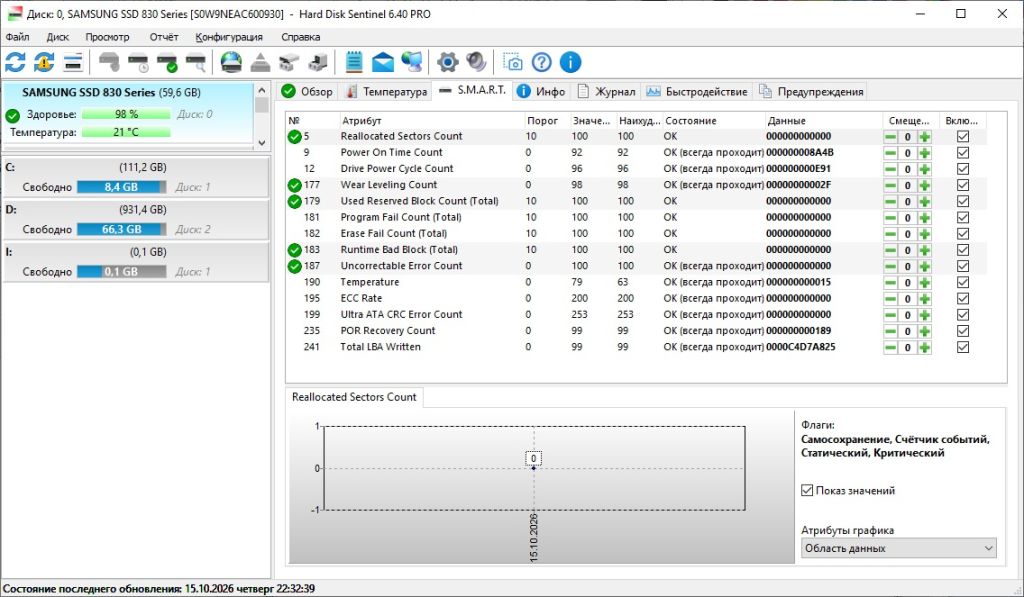Click the disk with clock toolbar icon
Viewport: 1024px width, 597px height.
138,63
